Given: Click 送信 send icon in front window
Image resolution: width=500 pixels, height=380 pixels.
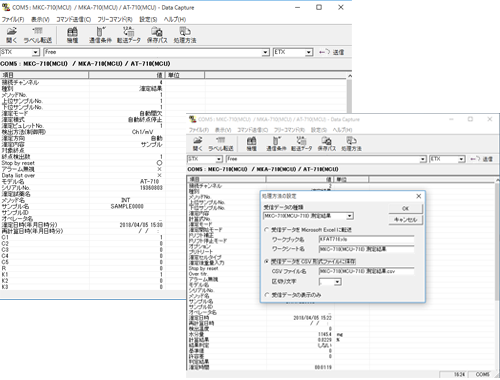Looking at the screenshot, I should [x=481, y=159].
